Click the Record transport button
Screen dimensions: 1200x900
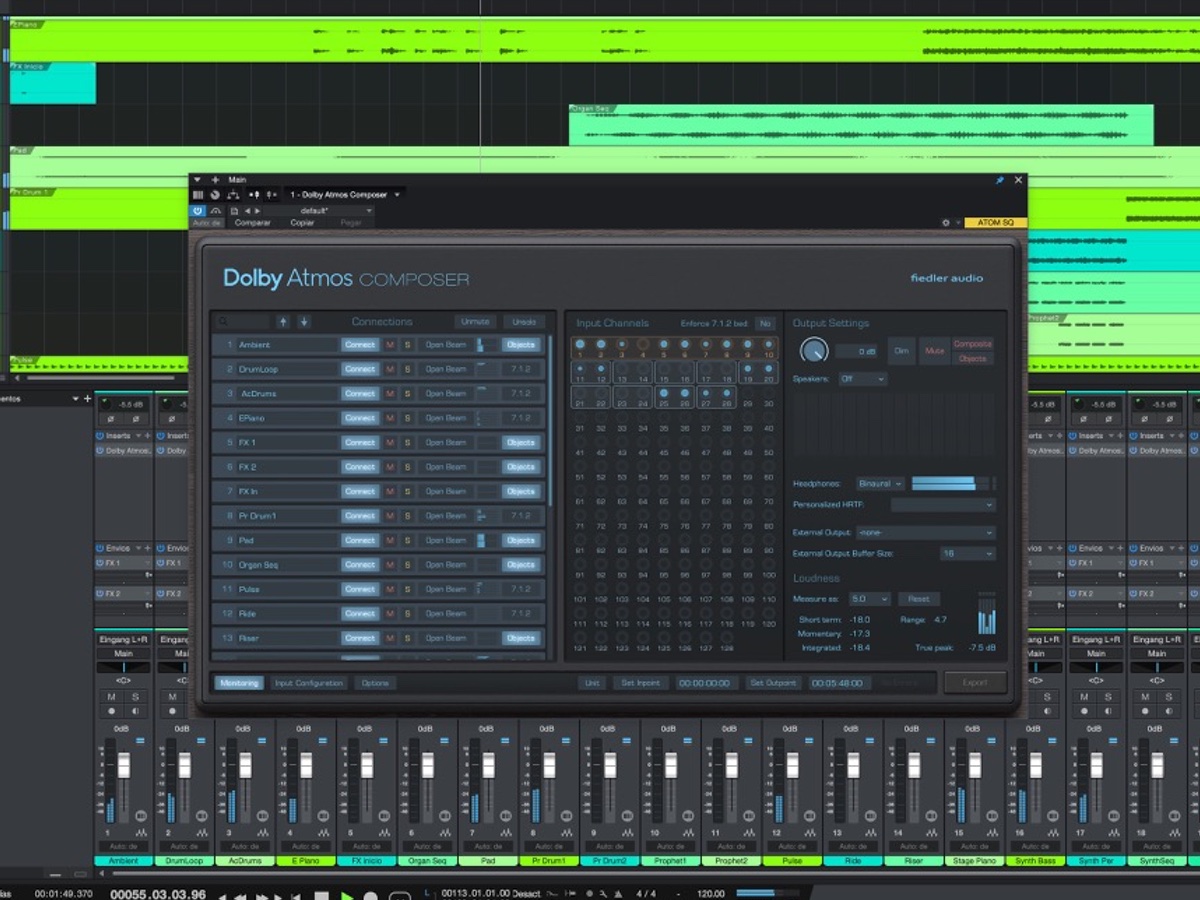[x=371, y=895]
